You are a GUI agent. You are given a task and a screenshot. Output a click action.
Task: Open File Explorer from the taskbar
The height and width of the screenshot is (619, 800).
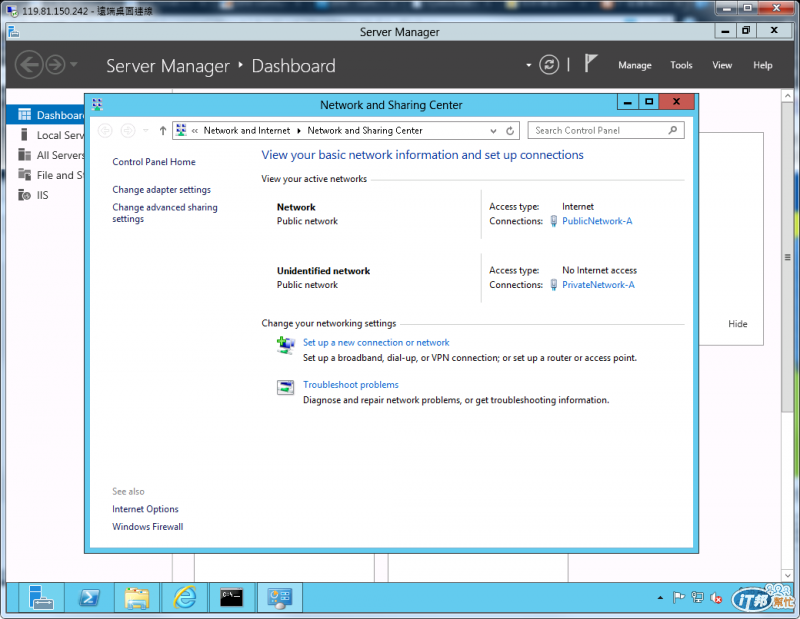[x=137, y=597]
